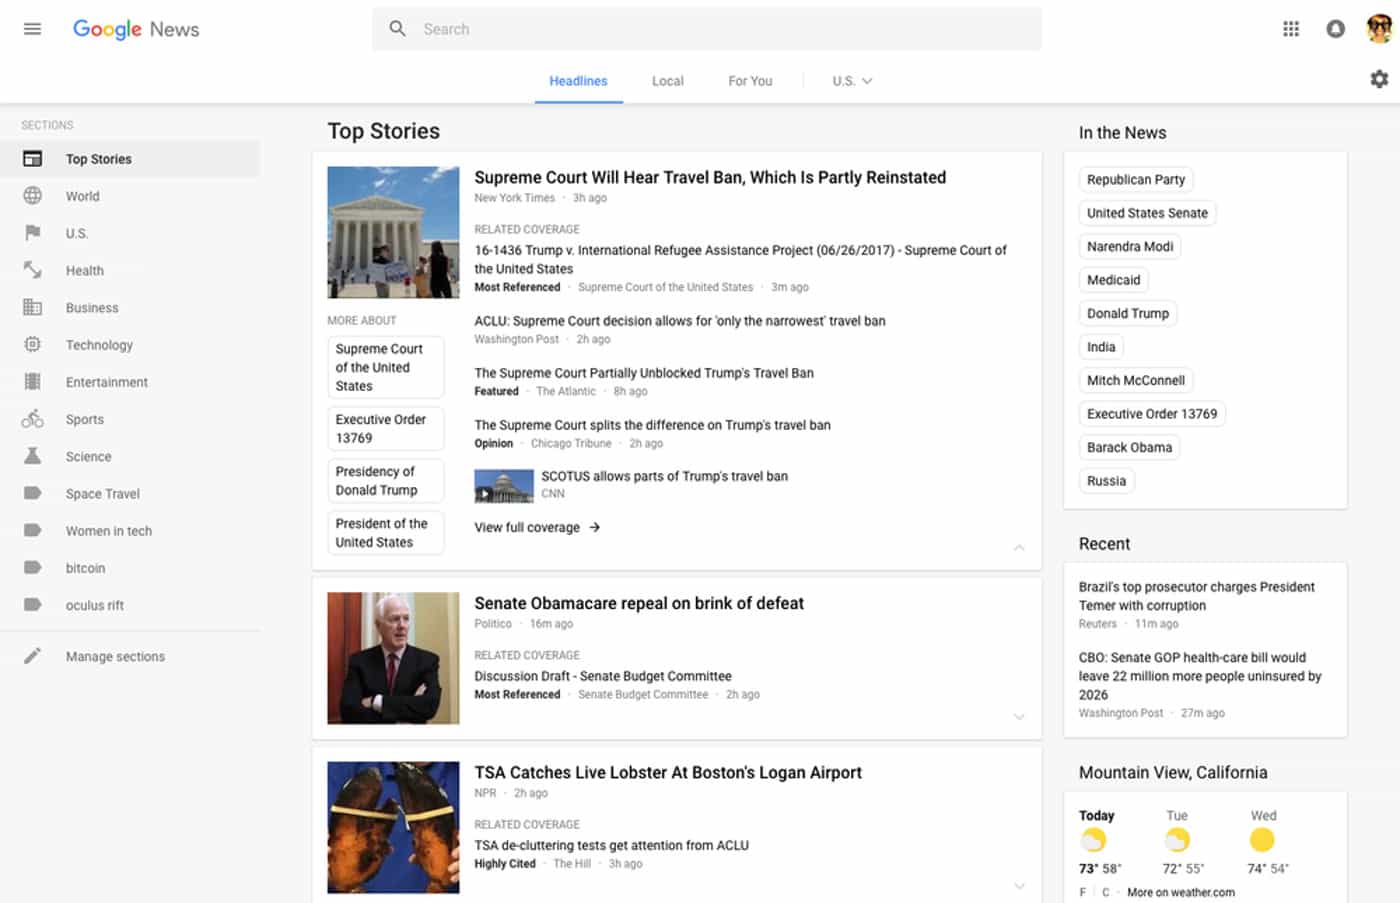Open the U.S. edition dropdown
1400x903 pixels.
click(852, 81)
